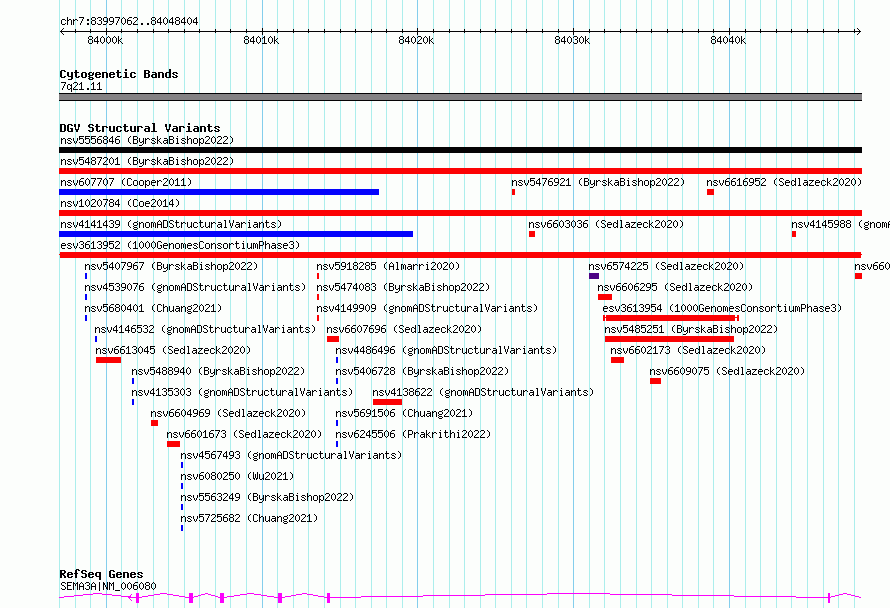Click nsv6613045 (Sedlazeck2020) label

click(x=173, y=350)
